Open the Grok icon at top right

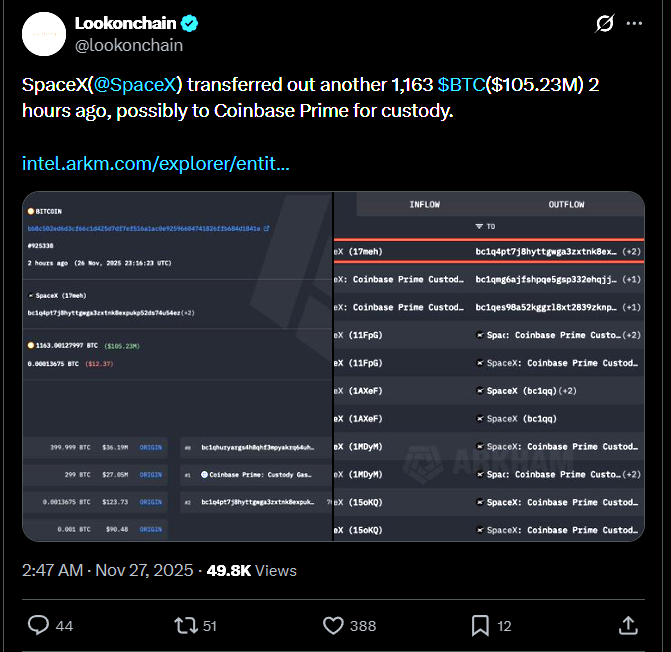pyautogui.click(x=604, y=24)
